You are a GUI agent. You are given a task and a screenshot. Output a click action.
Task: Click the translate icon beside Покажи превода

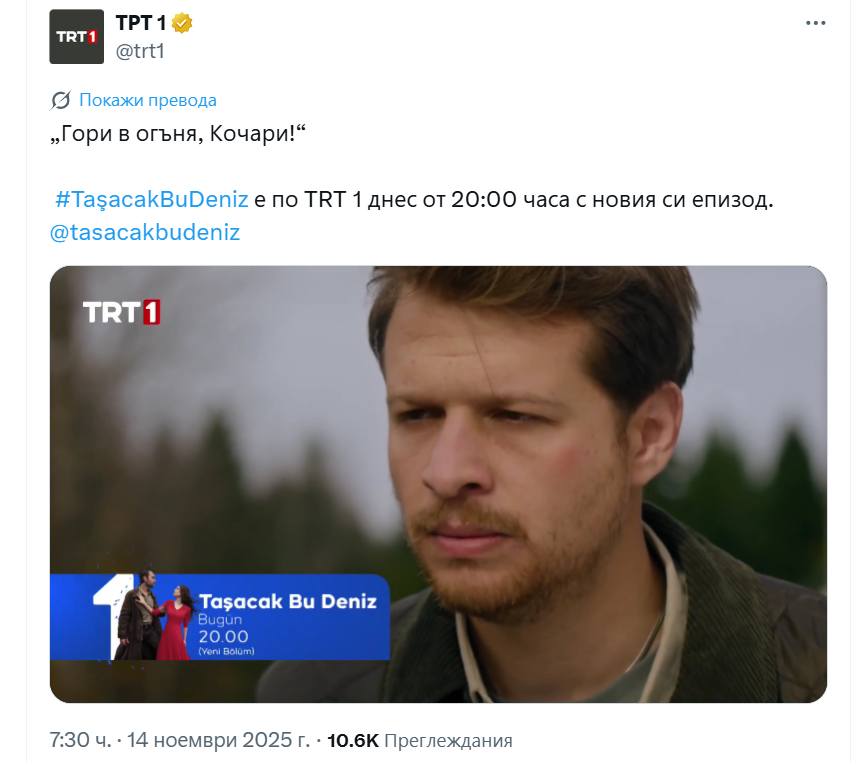[61, 101]
